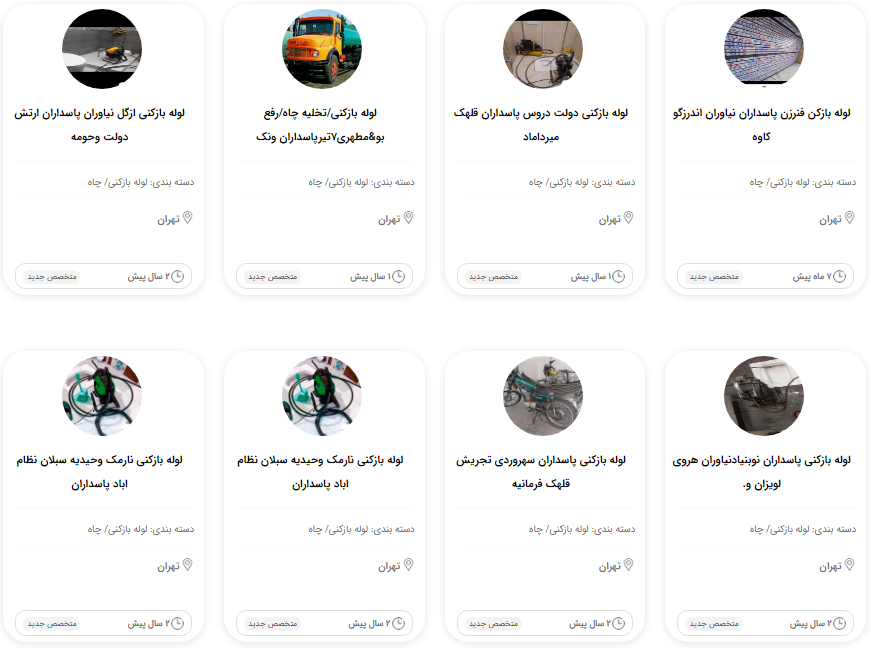Viewport: 871px width, 648px height.
Task: Click location pin icon on اندرزگو کاوه card
Action: [x=849, y=218]
